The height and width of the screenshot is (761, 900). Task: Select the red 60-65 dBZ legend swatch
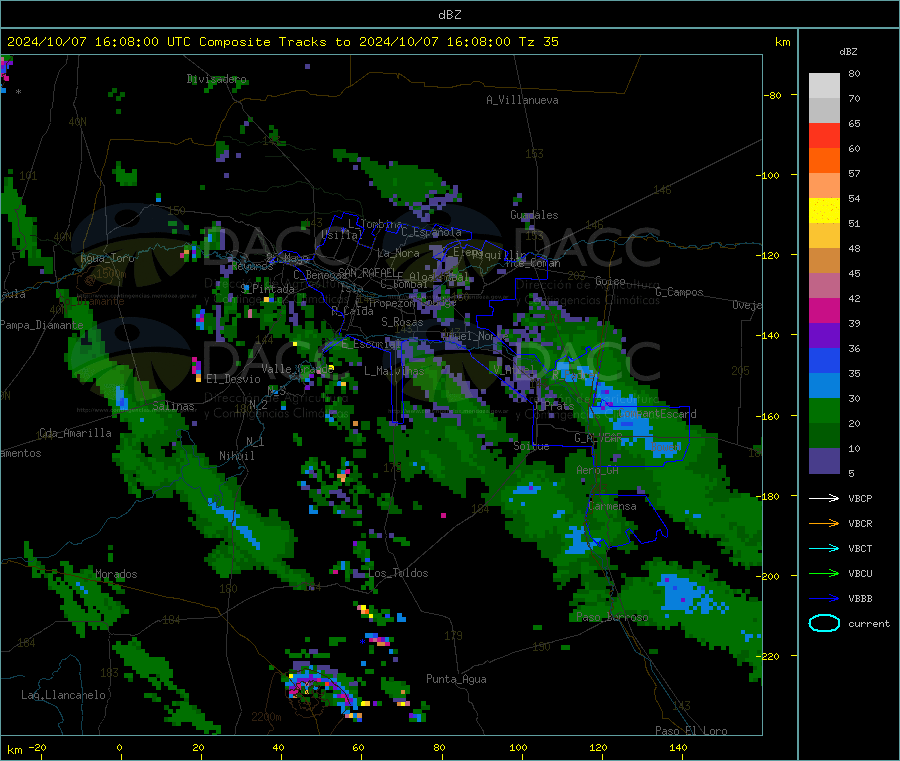[x=824, y=135]
